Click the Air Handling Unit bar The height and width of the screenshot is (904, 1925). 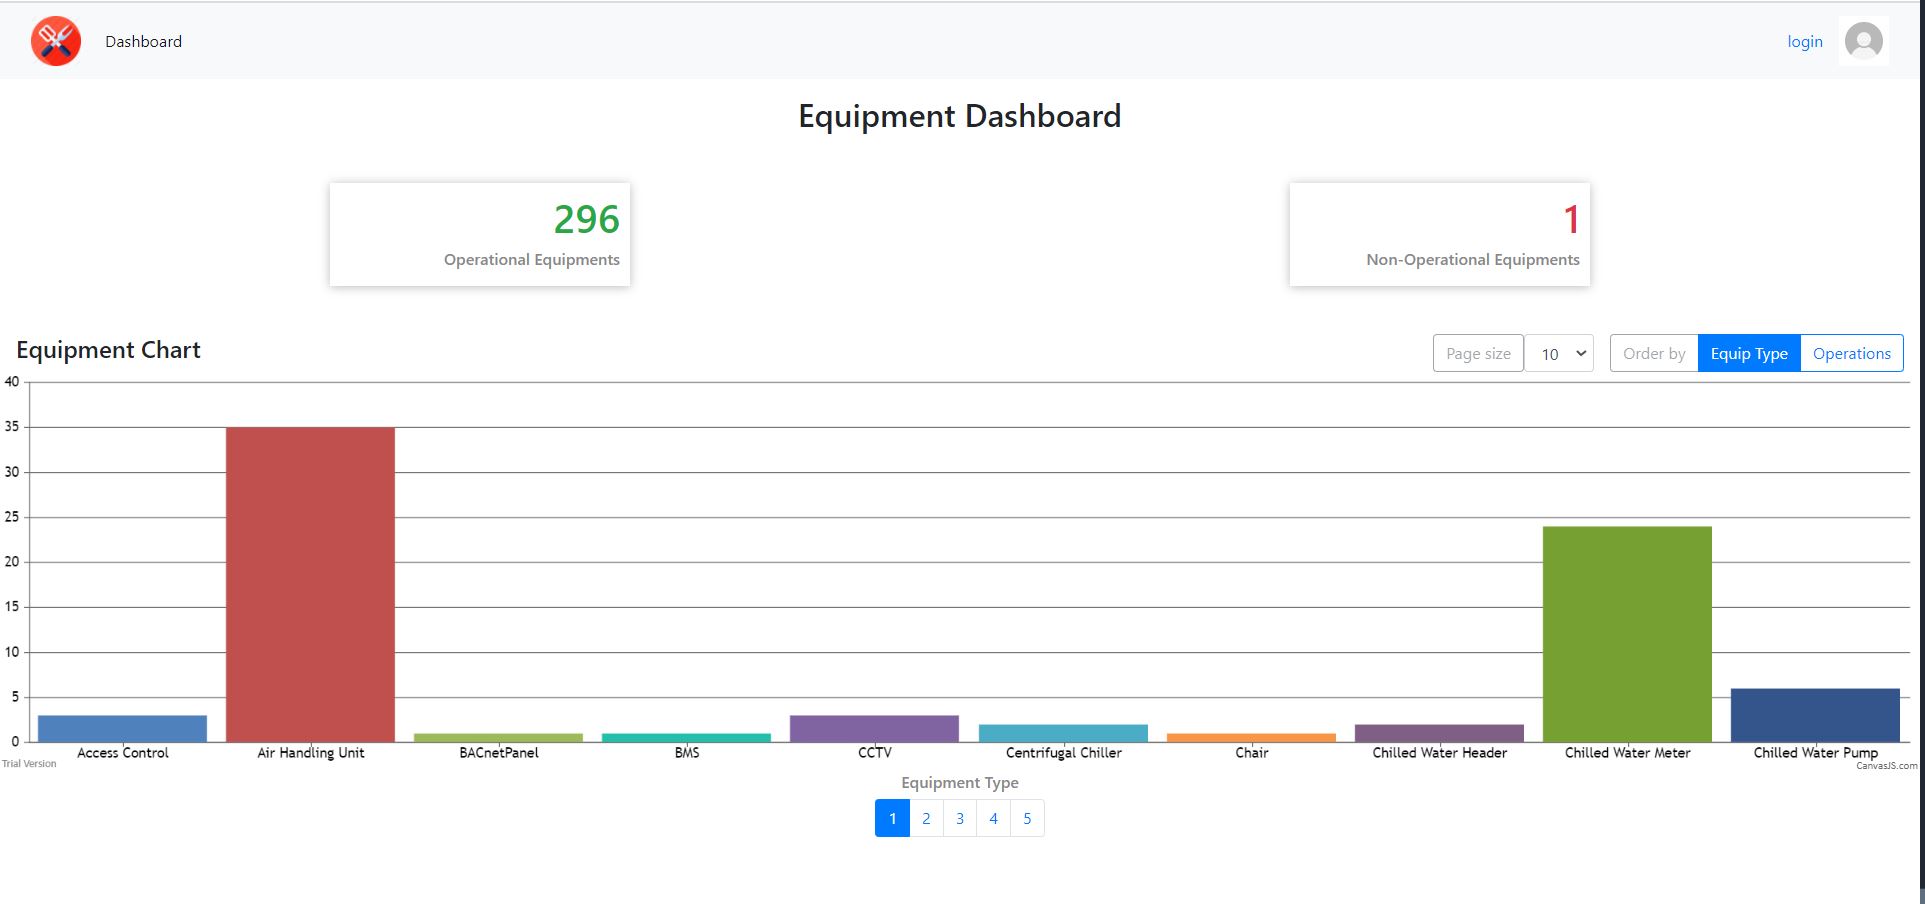point(310,580)
